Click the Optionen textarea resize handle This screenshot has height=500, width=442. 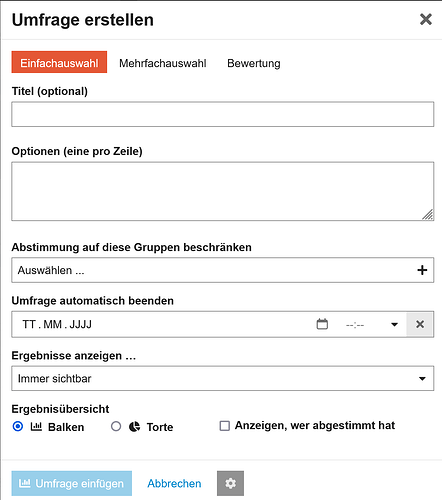tap(428, 215)
